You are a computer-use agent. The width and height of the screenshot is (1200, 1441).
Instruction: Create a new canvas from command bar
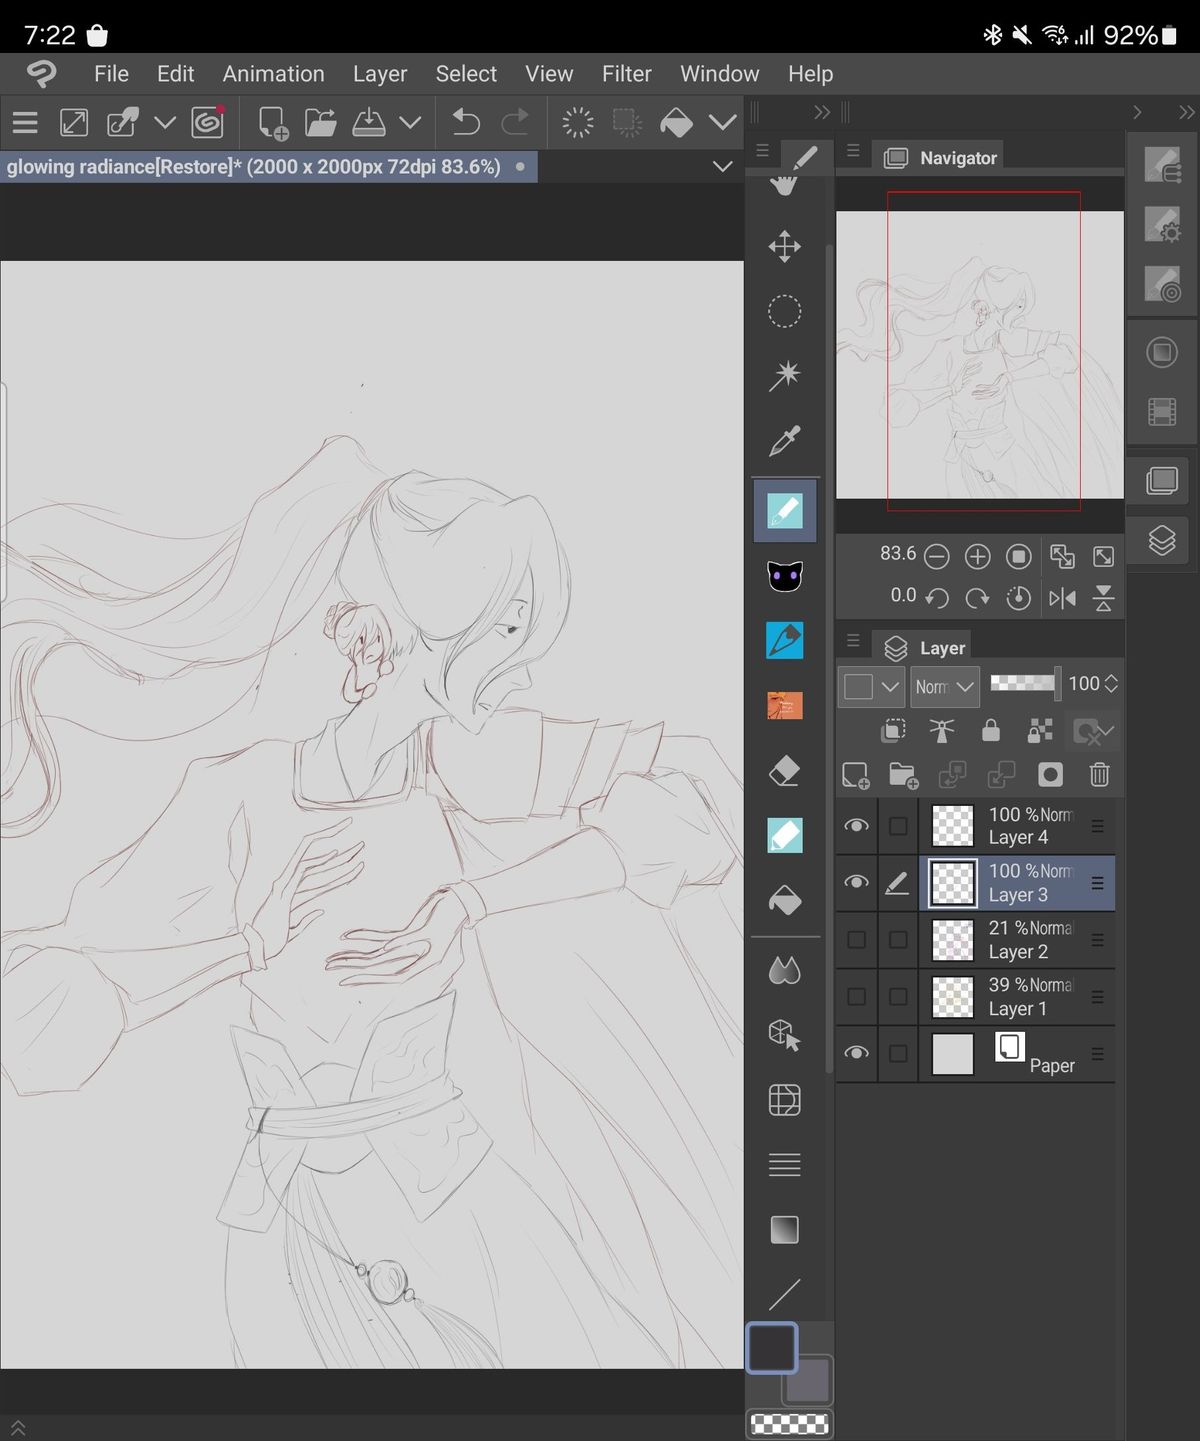click(x=272, y=123)
